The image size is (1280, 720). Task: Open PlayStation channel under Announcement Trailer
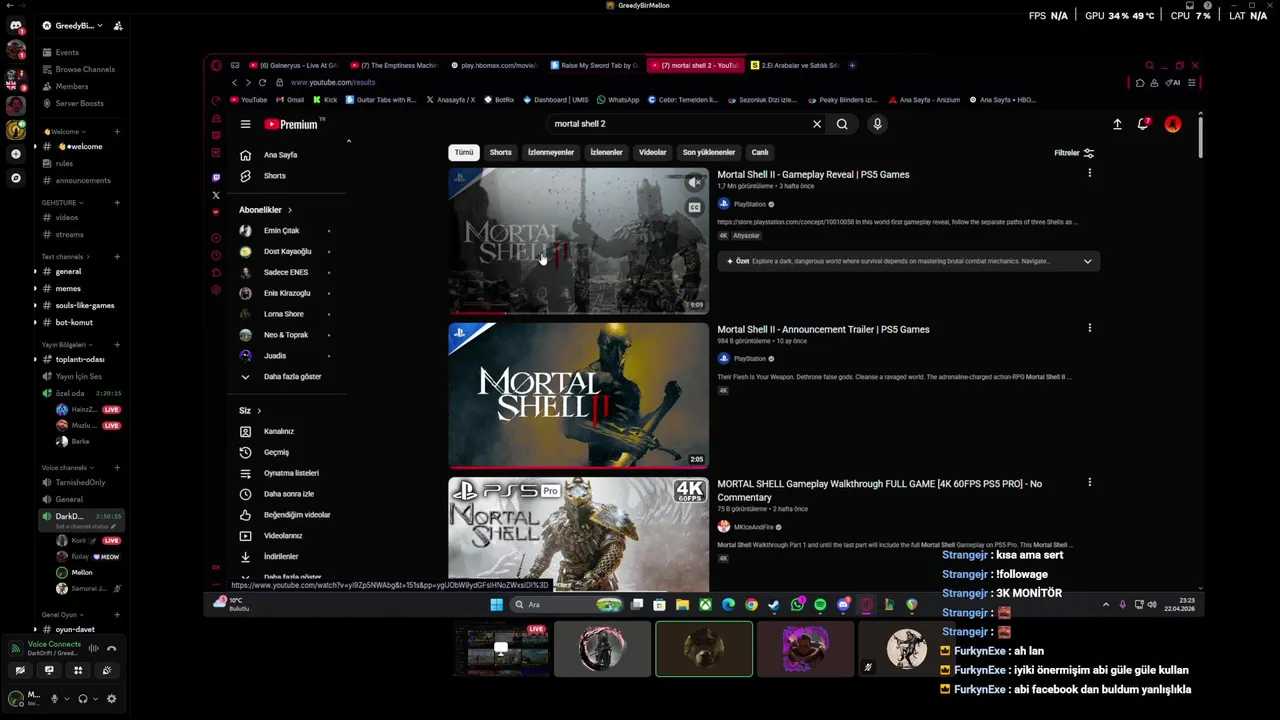(749, 358)
